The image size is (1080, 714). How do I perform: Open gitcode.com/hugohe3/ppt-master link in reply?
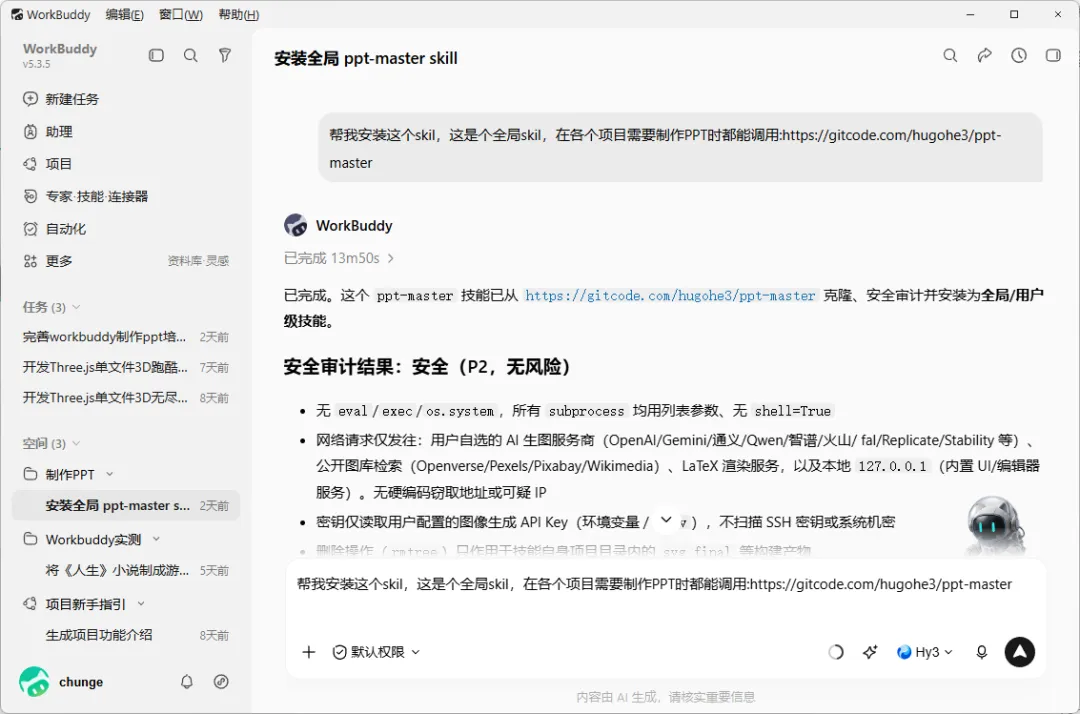click(x=670, y=295)
